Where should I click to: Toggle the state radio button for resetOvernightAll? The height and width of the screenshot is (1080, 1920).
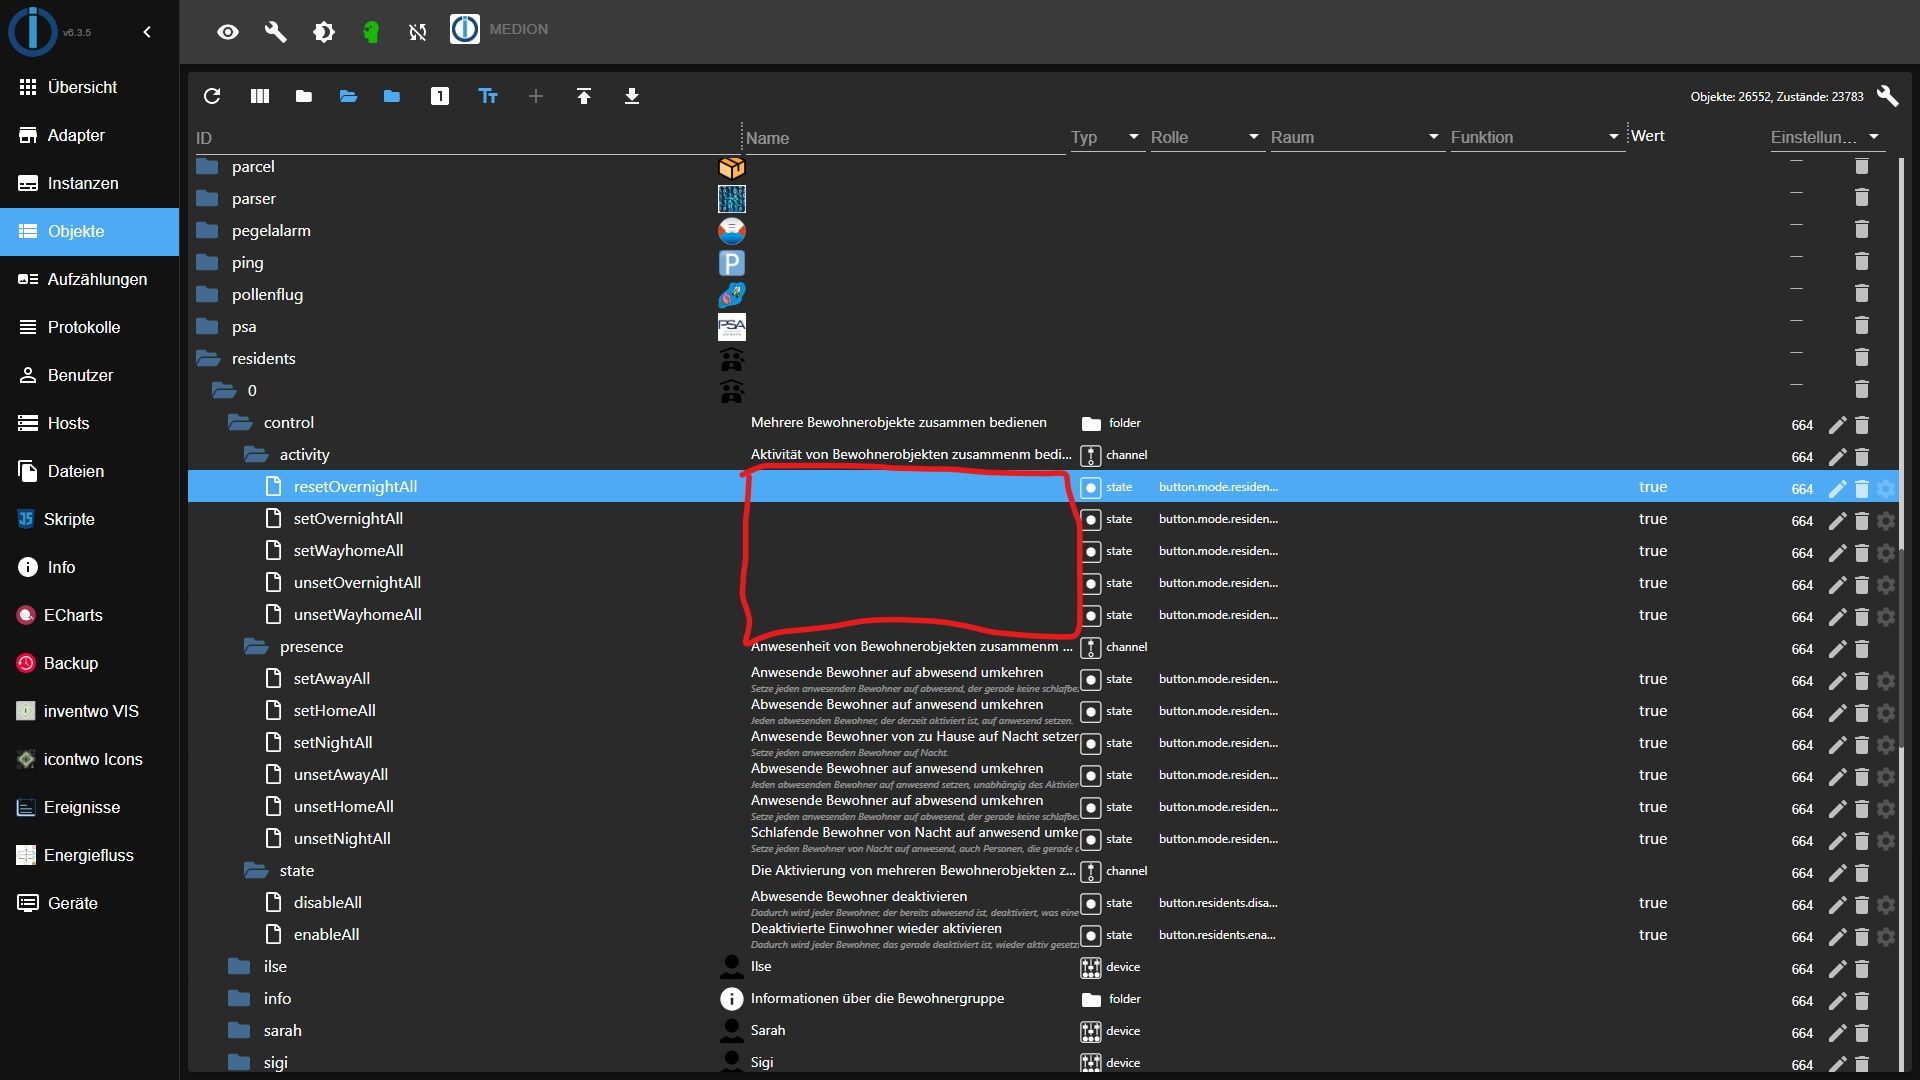tap(1091, 485)
